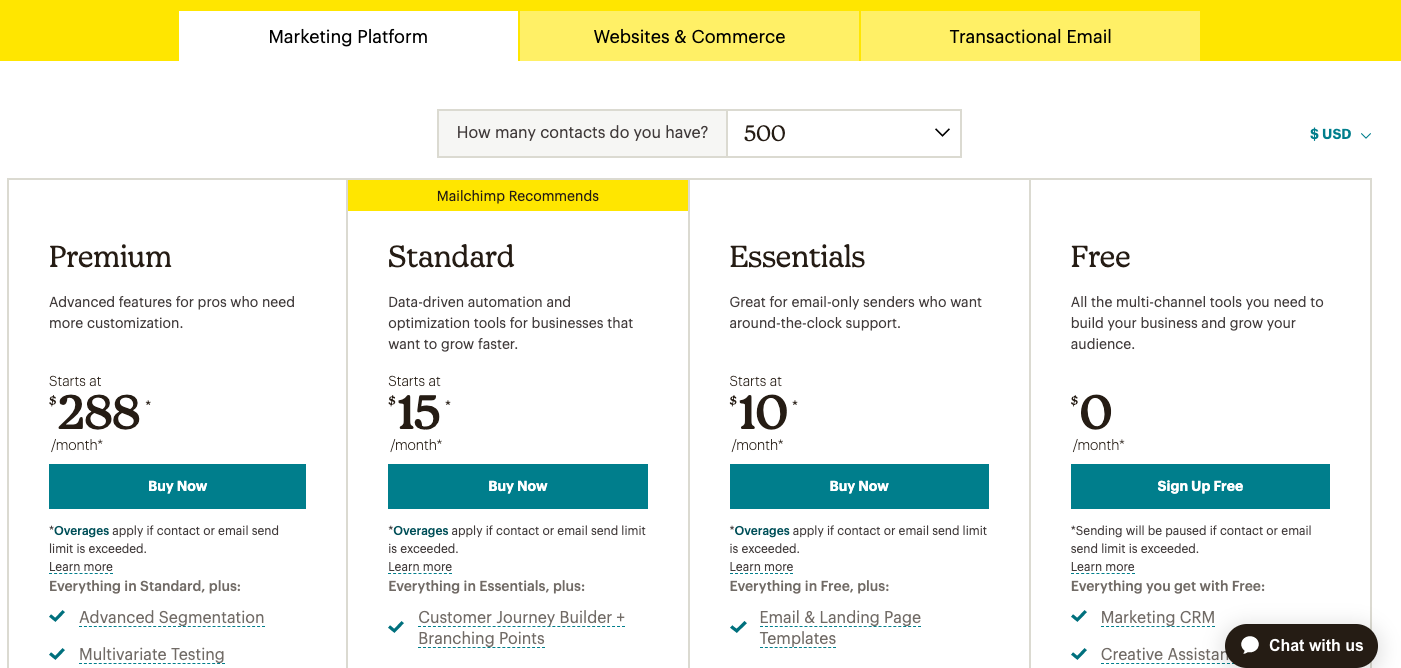Open the Advanced Segmentation feature link
1401x668 pixels.
[172, 617]
